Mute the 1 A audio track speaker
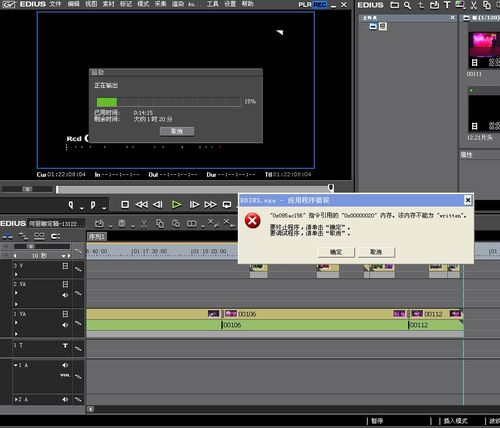Screen dimensions: 500x428 click(x=65, y=365)
